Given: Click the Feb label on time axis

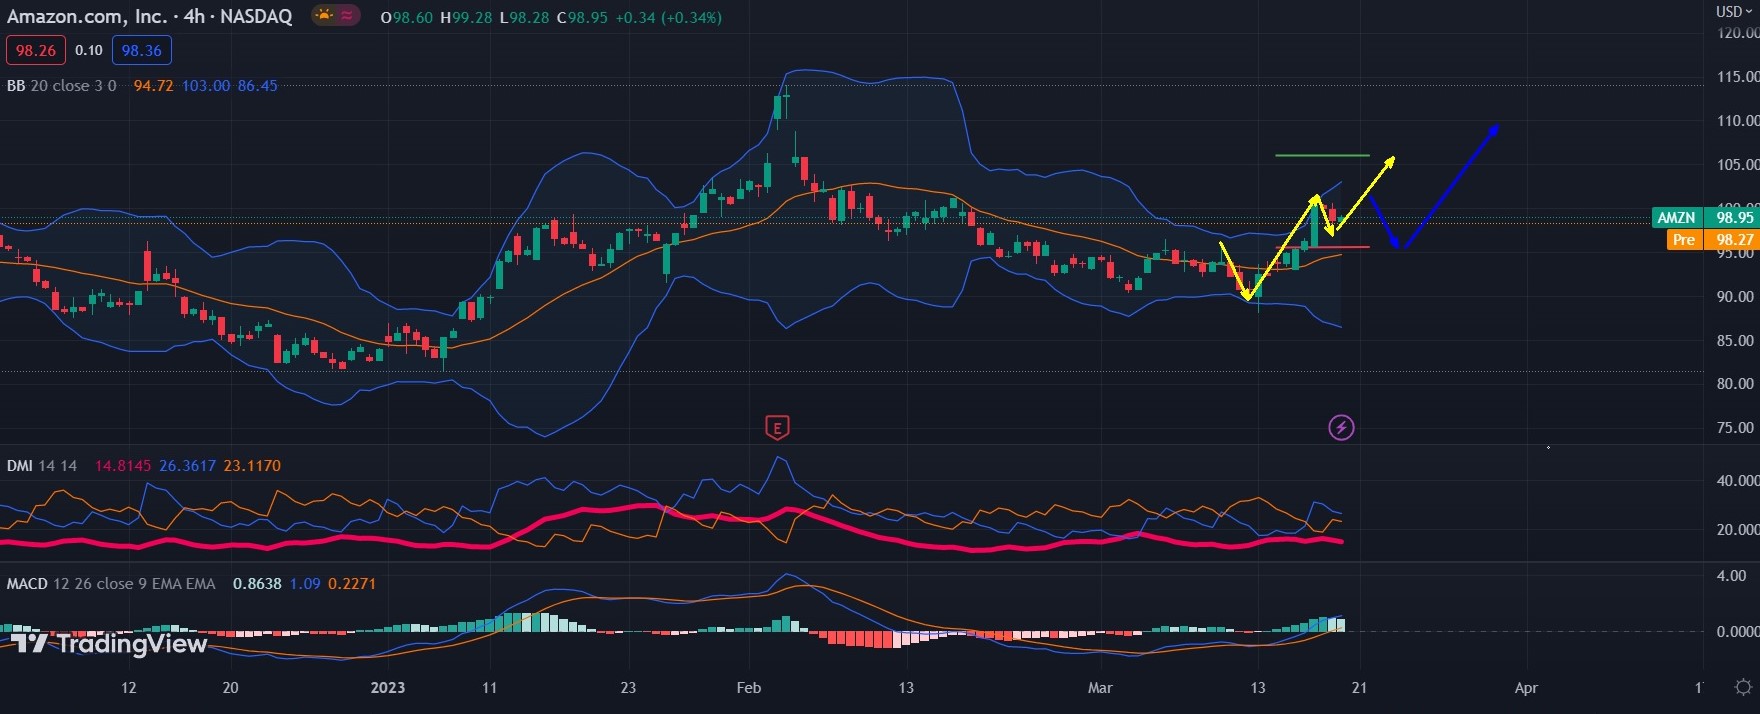Looking at the screenshot, I should coord(749,688).
